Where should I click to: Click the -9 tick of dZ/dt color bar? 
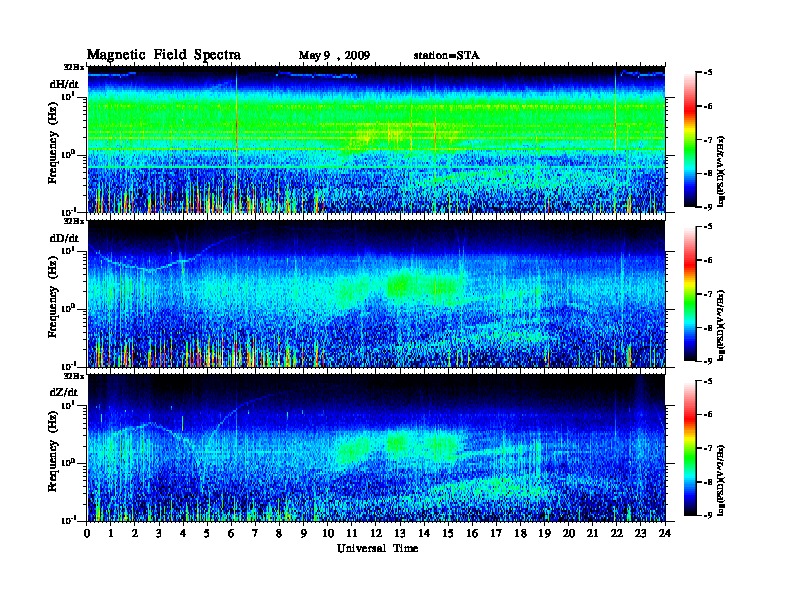[708, 515]
